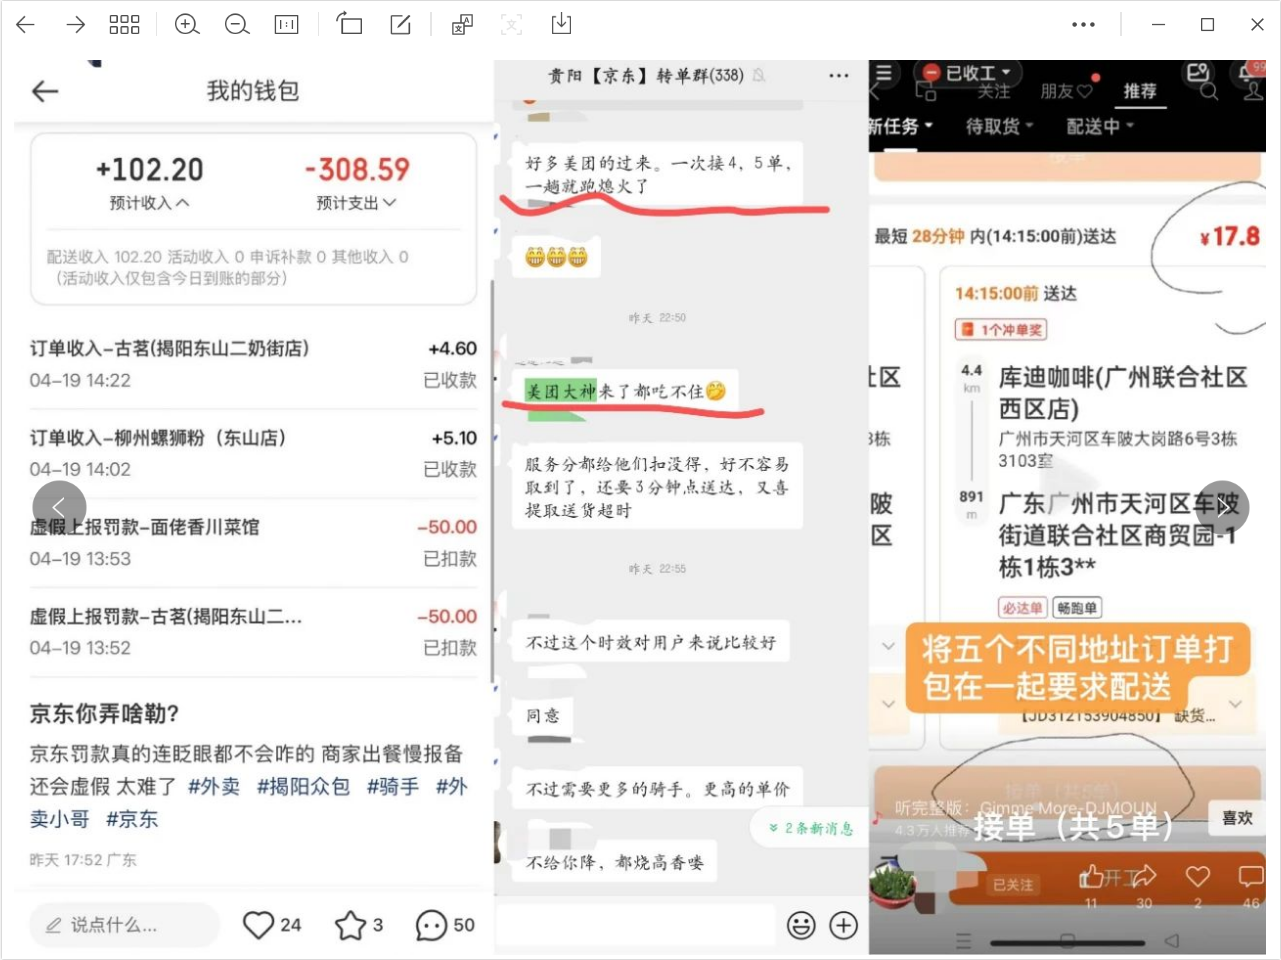The width and height of the screenshot is (1281, 960).
Task: Save the image with the download icon
Action: coord(561,25)
